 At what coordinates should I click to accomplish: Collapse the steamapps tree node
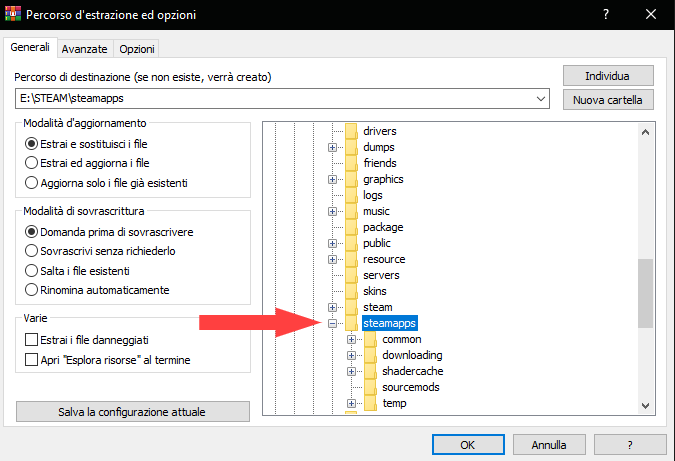point(333,323)
